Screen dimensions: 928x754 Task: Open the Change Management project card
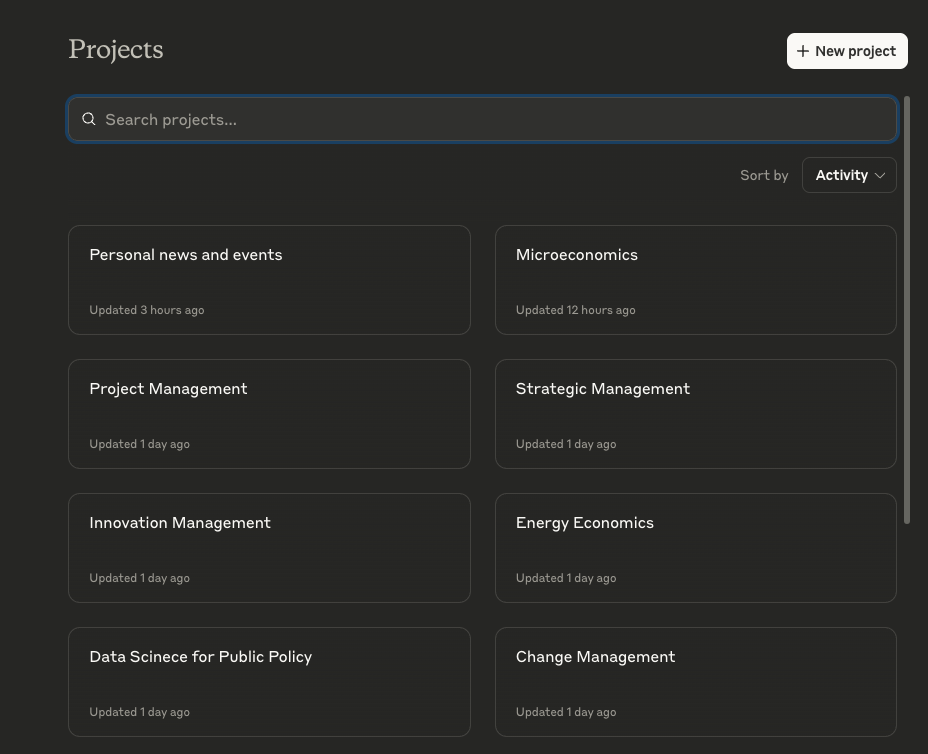tap(695, 682)
